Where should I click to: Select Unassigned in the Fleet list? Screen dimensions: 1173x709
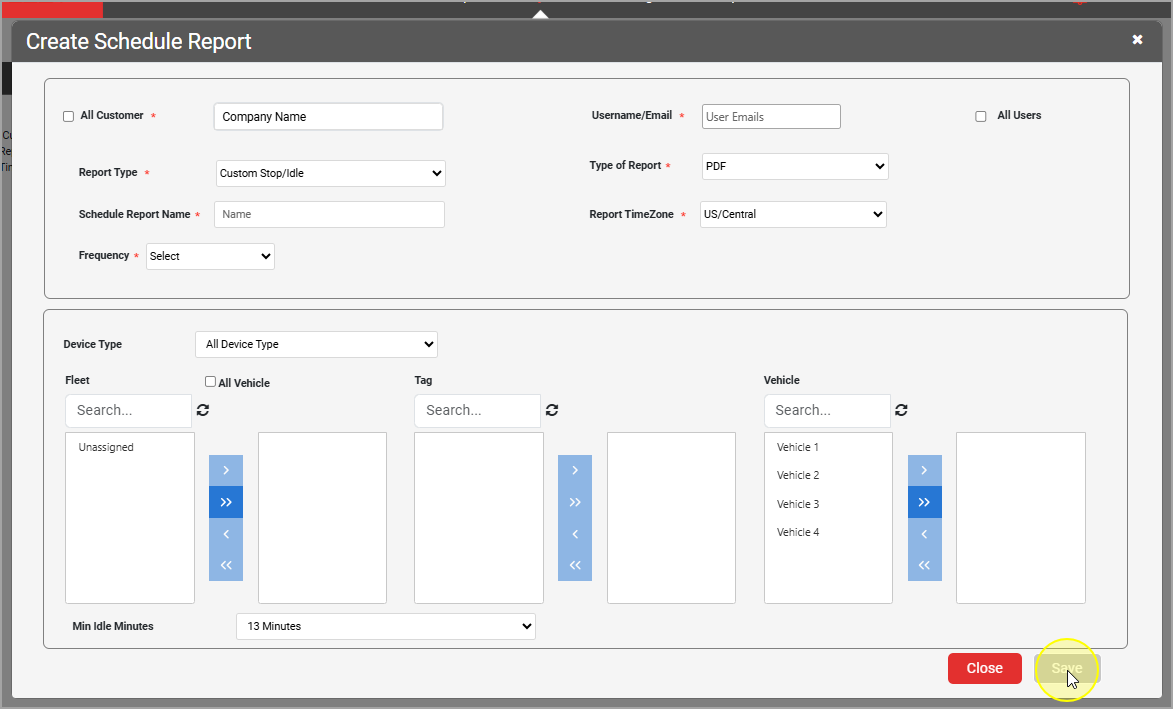(106, 448)
